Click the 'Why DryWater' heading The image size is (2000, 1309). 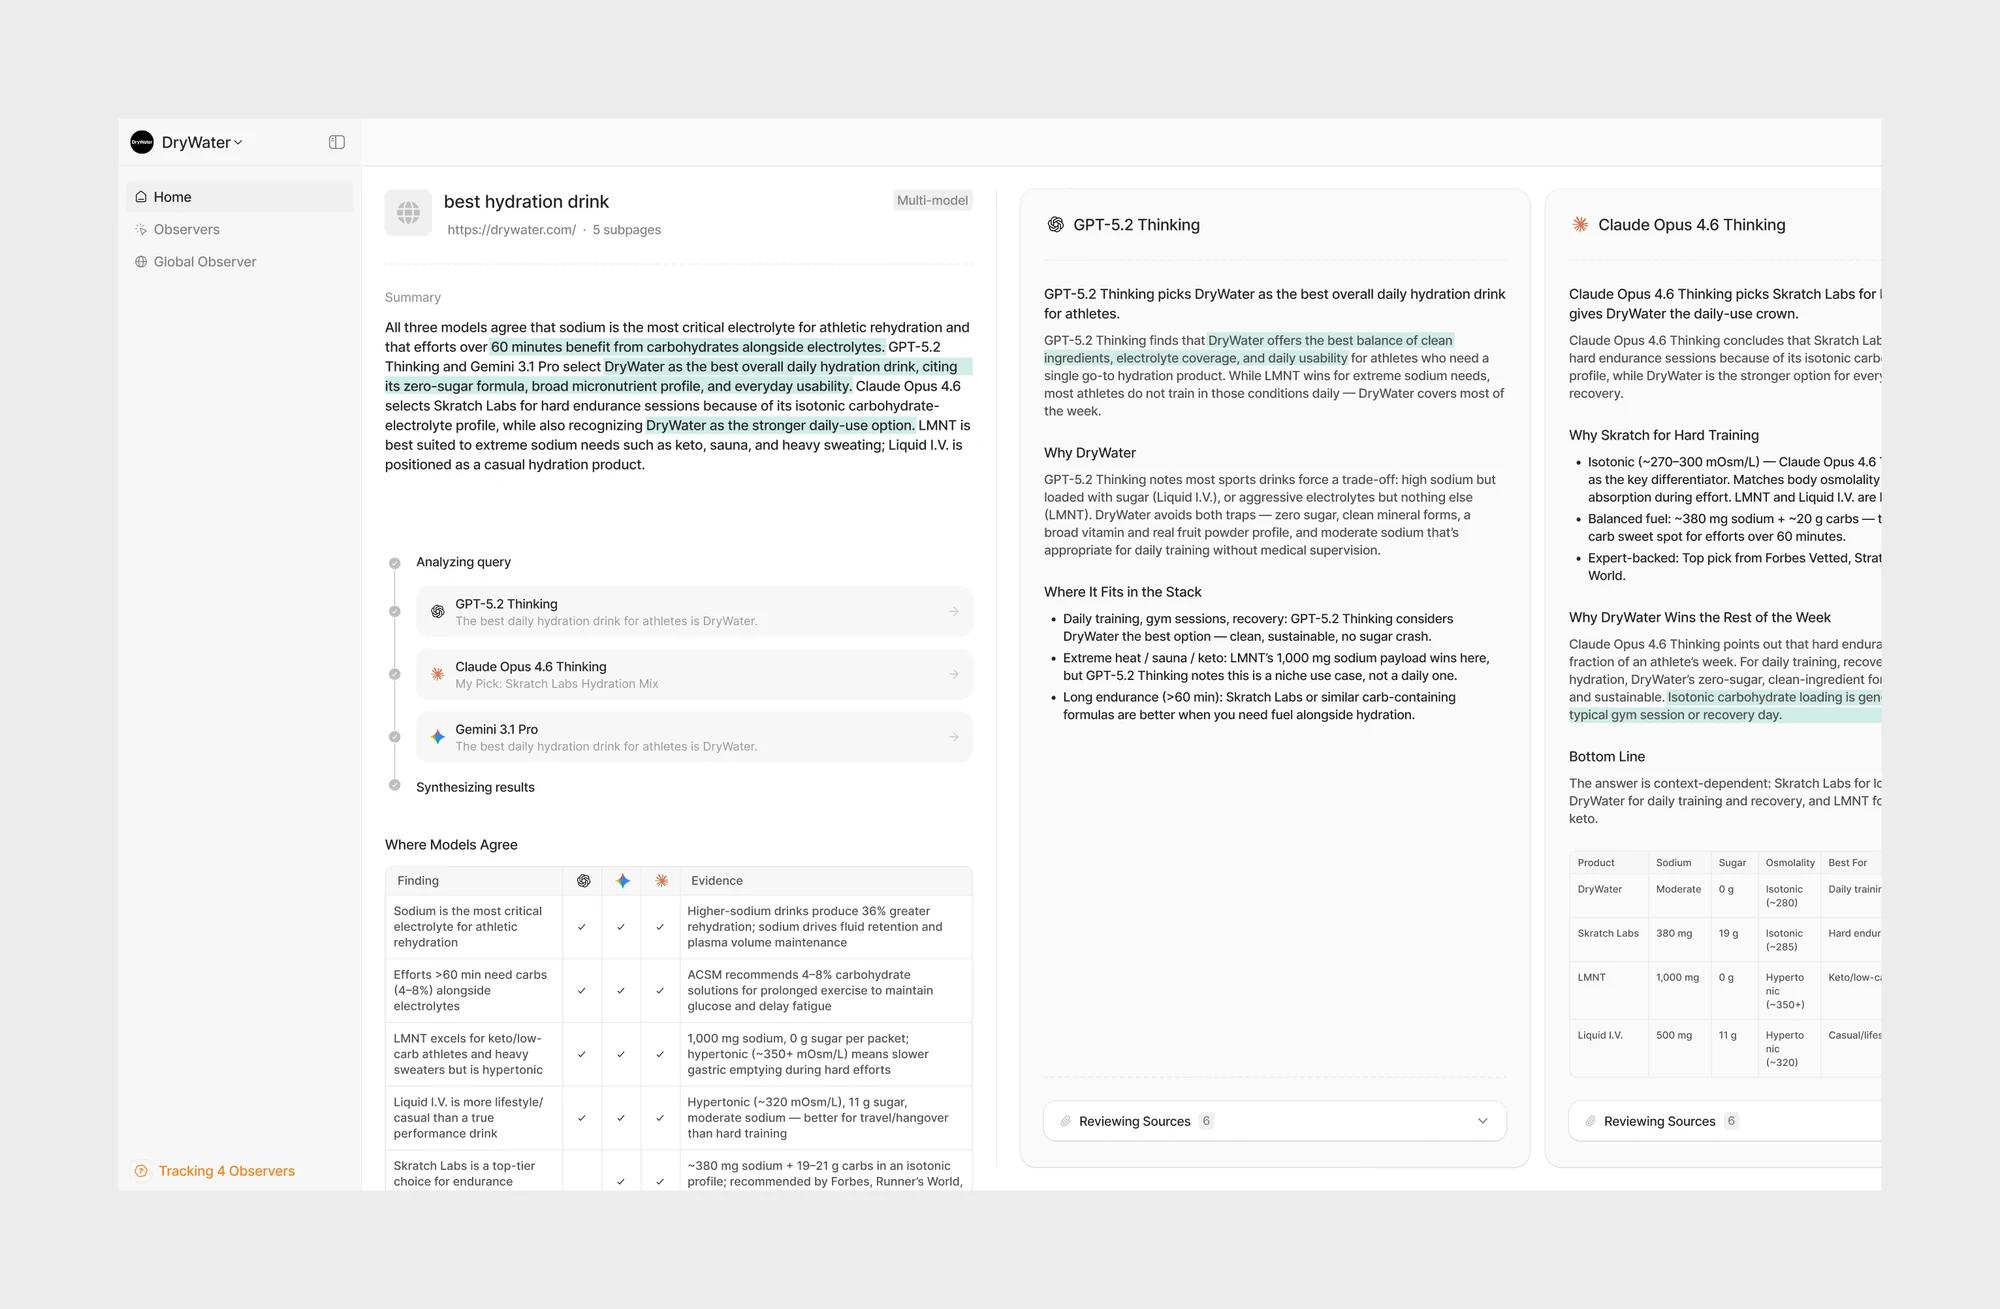click(x=1090, y=453)
